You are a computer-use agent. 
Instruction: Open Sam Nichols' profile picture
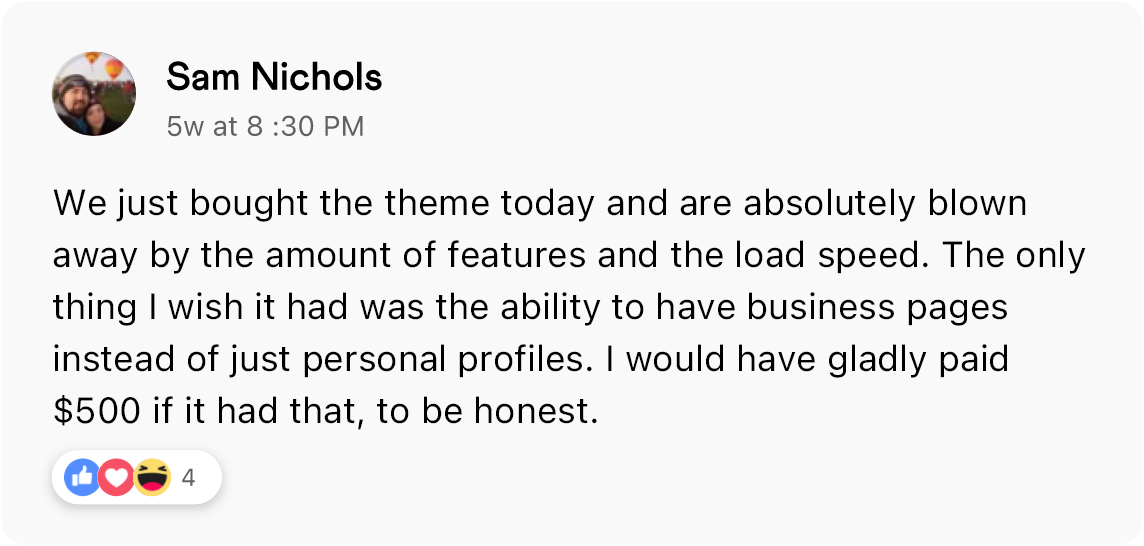[x=94, y=94]
